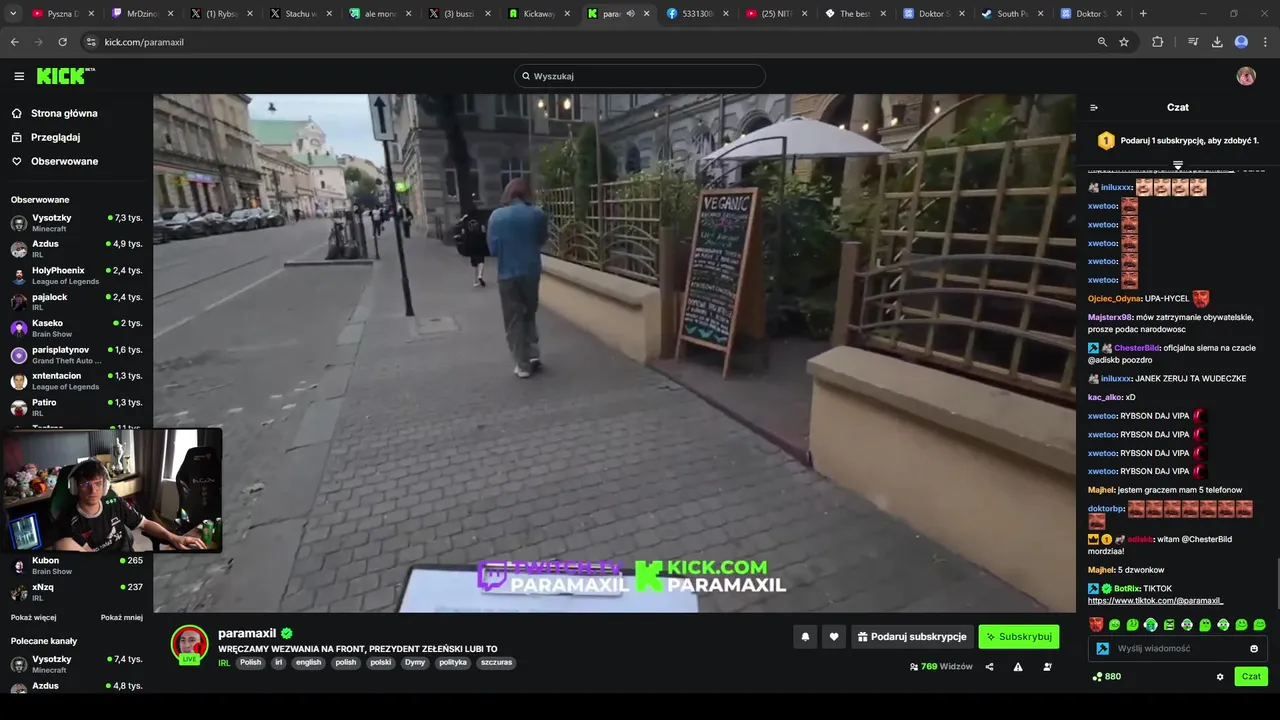Screen dimensions: 1280x720
Task: Reload the page
Action: 62,42
